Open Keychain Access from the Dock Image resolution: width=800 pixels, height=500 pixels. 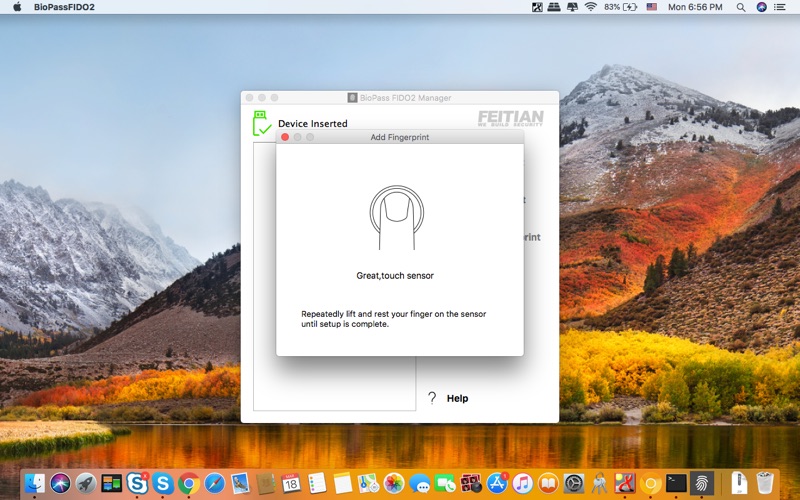click(599, 483)
